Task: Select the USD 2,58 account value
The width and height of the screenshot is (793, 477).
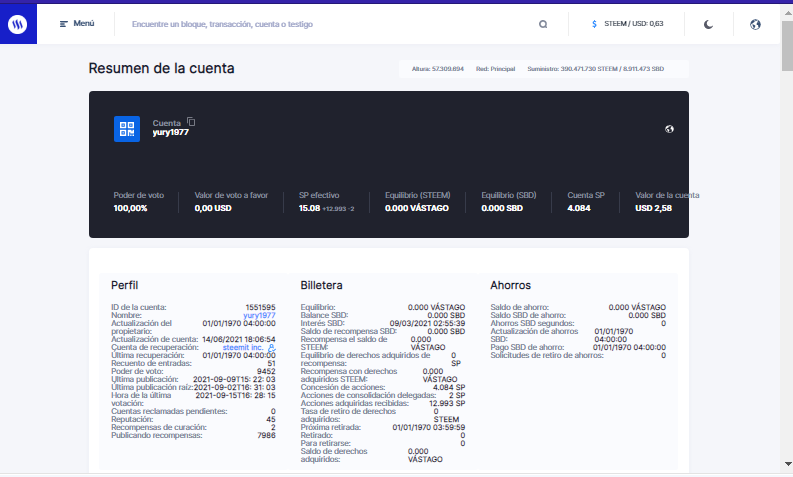Action: pyautogui.click(x=653, y=208)
